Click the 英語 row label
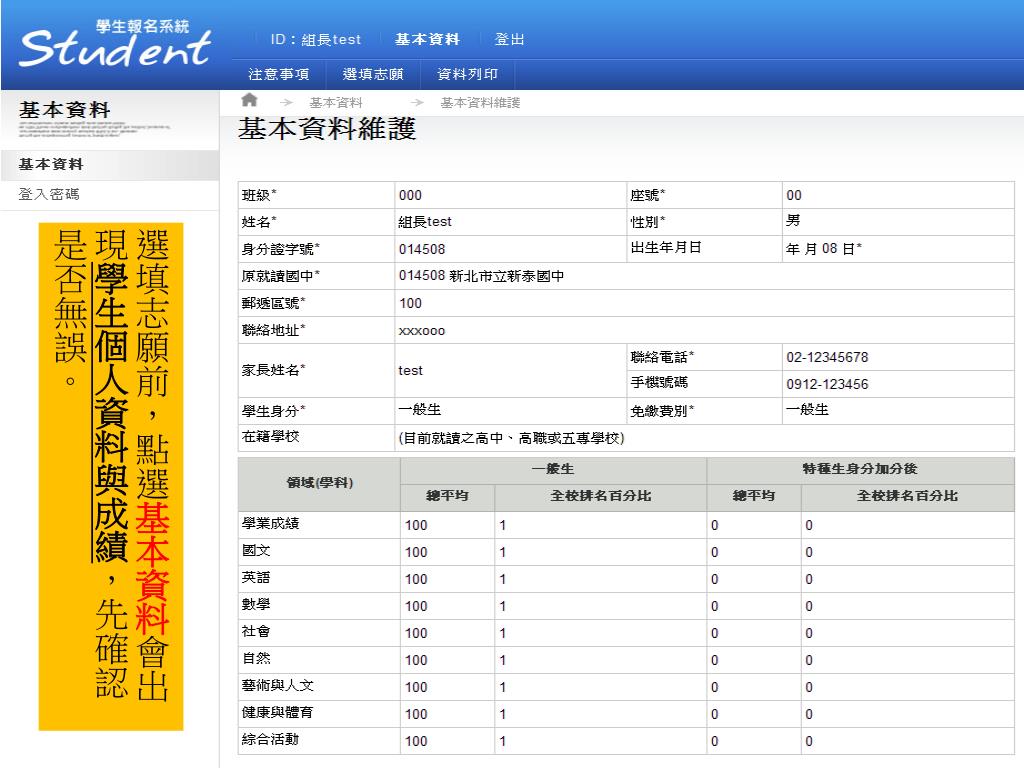Screen dimensions: 1024x768 point(256,578)
